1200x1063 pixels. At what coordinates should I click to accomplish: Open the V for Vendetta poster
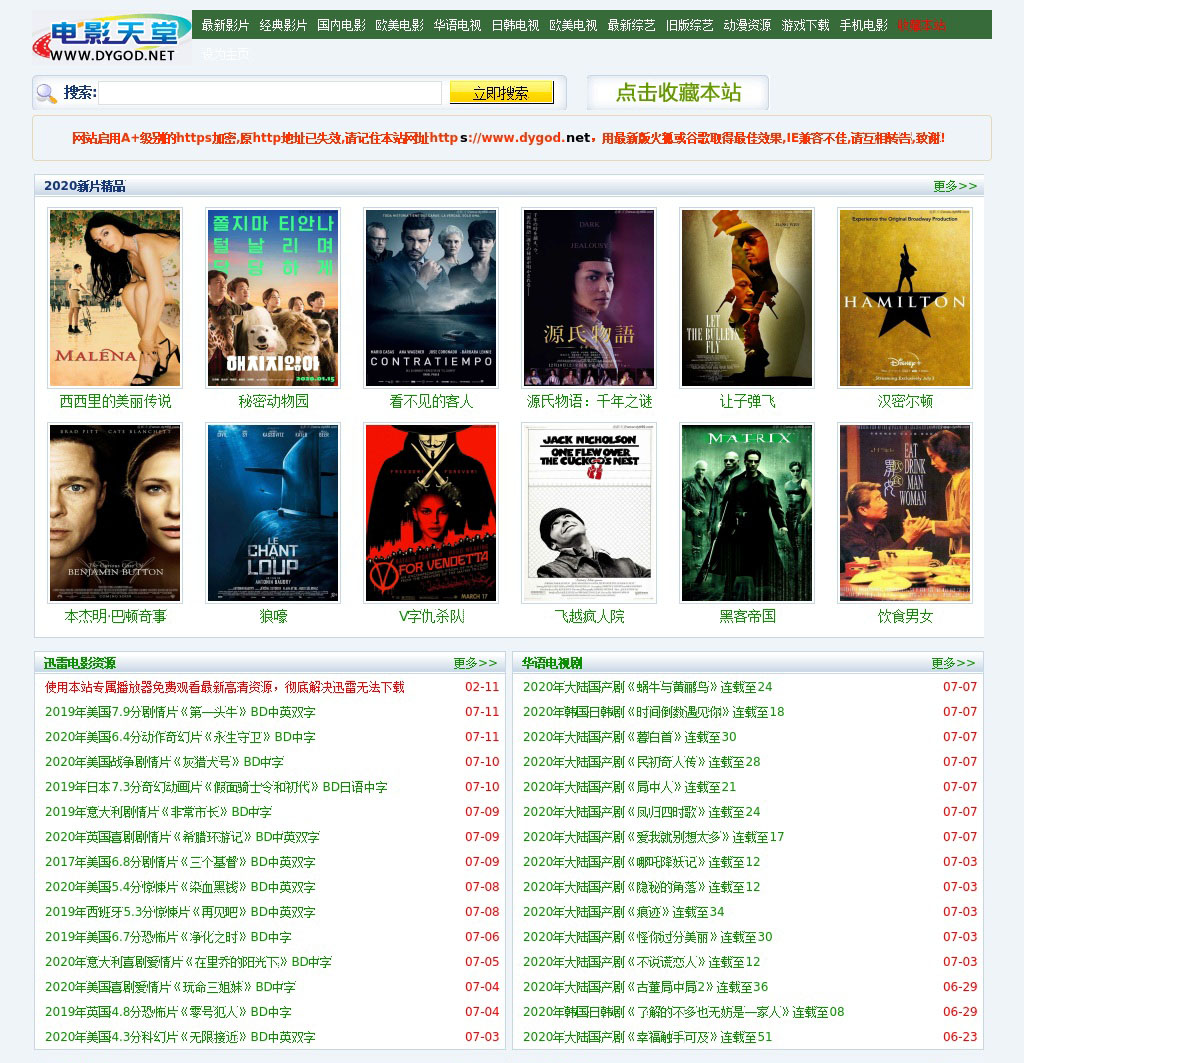point(431,513)
